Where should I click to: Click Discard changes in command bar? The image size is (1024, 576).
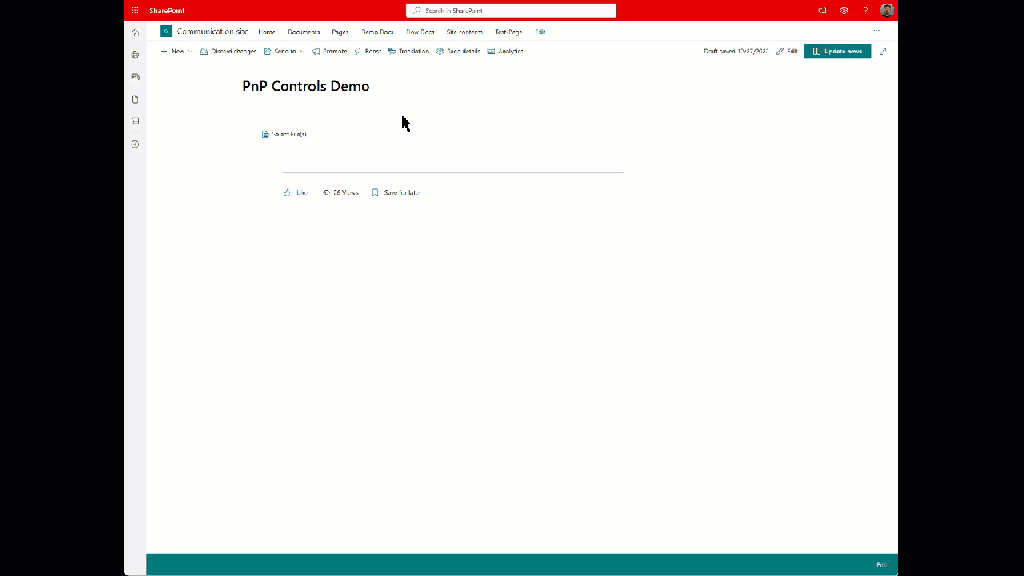pos(228,51)
